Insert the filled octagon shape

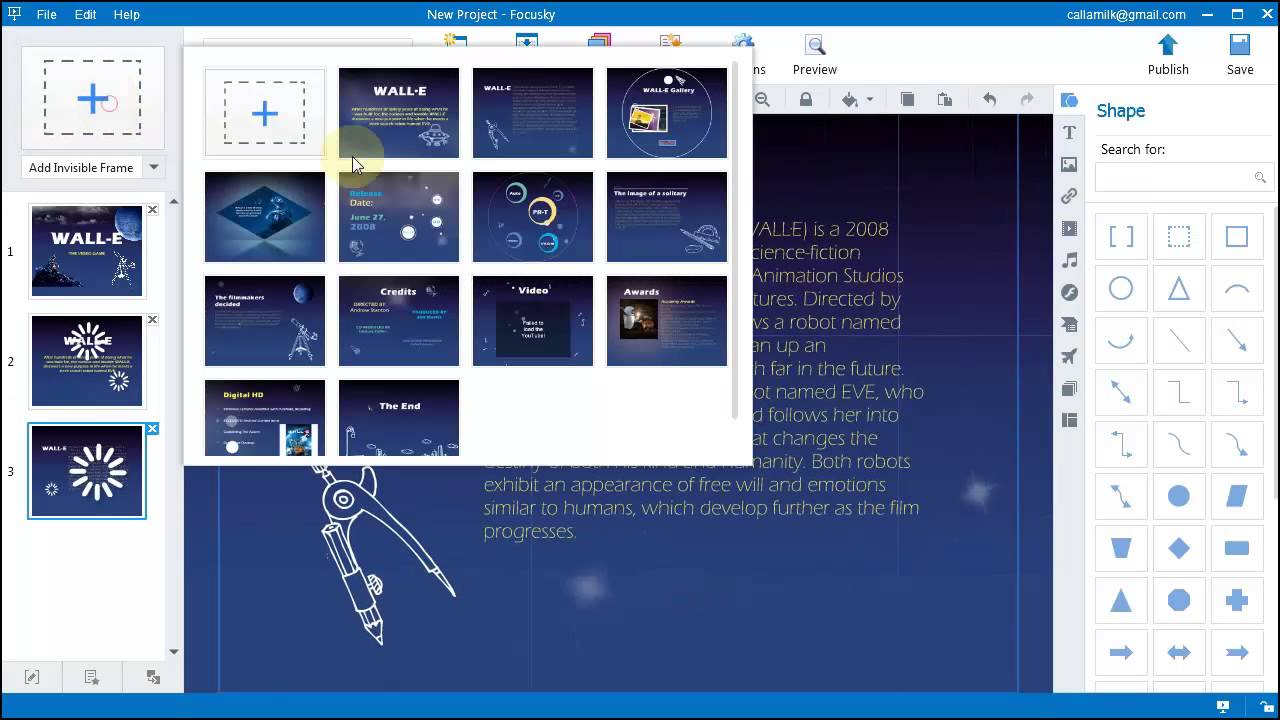click(1179, 600)
